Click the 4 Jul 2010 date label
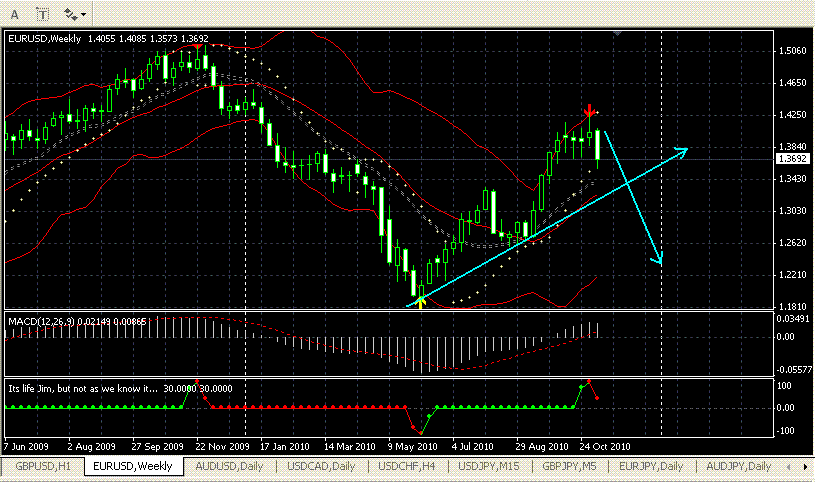Screen dimensions: 815x482 [472, 447]
